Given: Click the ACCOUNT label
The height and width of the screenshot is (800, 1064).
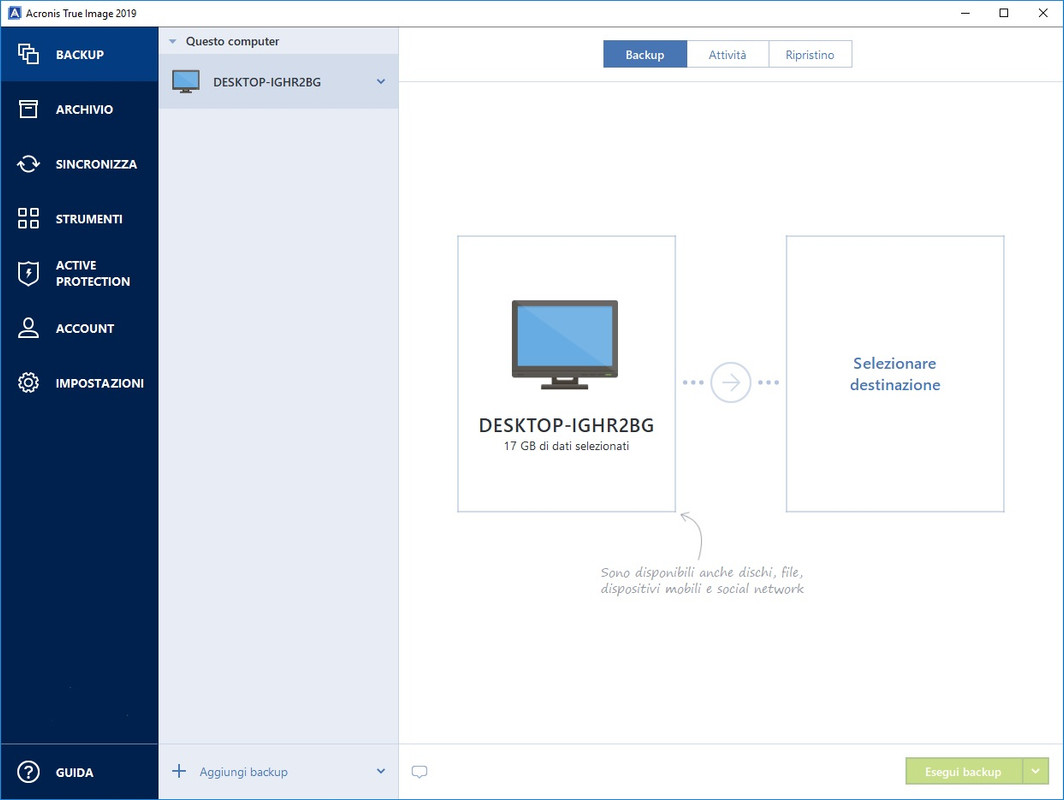Looking at the screenshot, I should [85, 328].
